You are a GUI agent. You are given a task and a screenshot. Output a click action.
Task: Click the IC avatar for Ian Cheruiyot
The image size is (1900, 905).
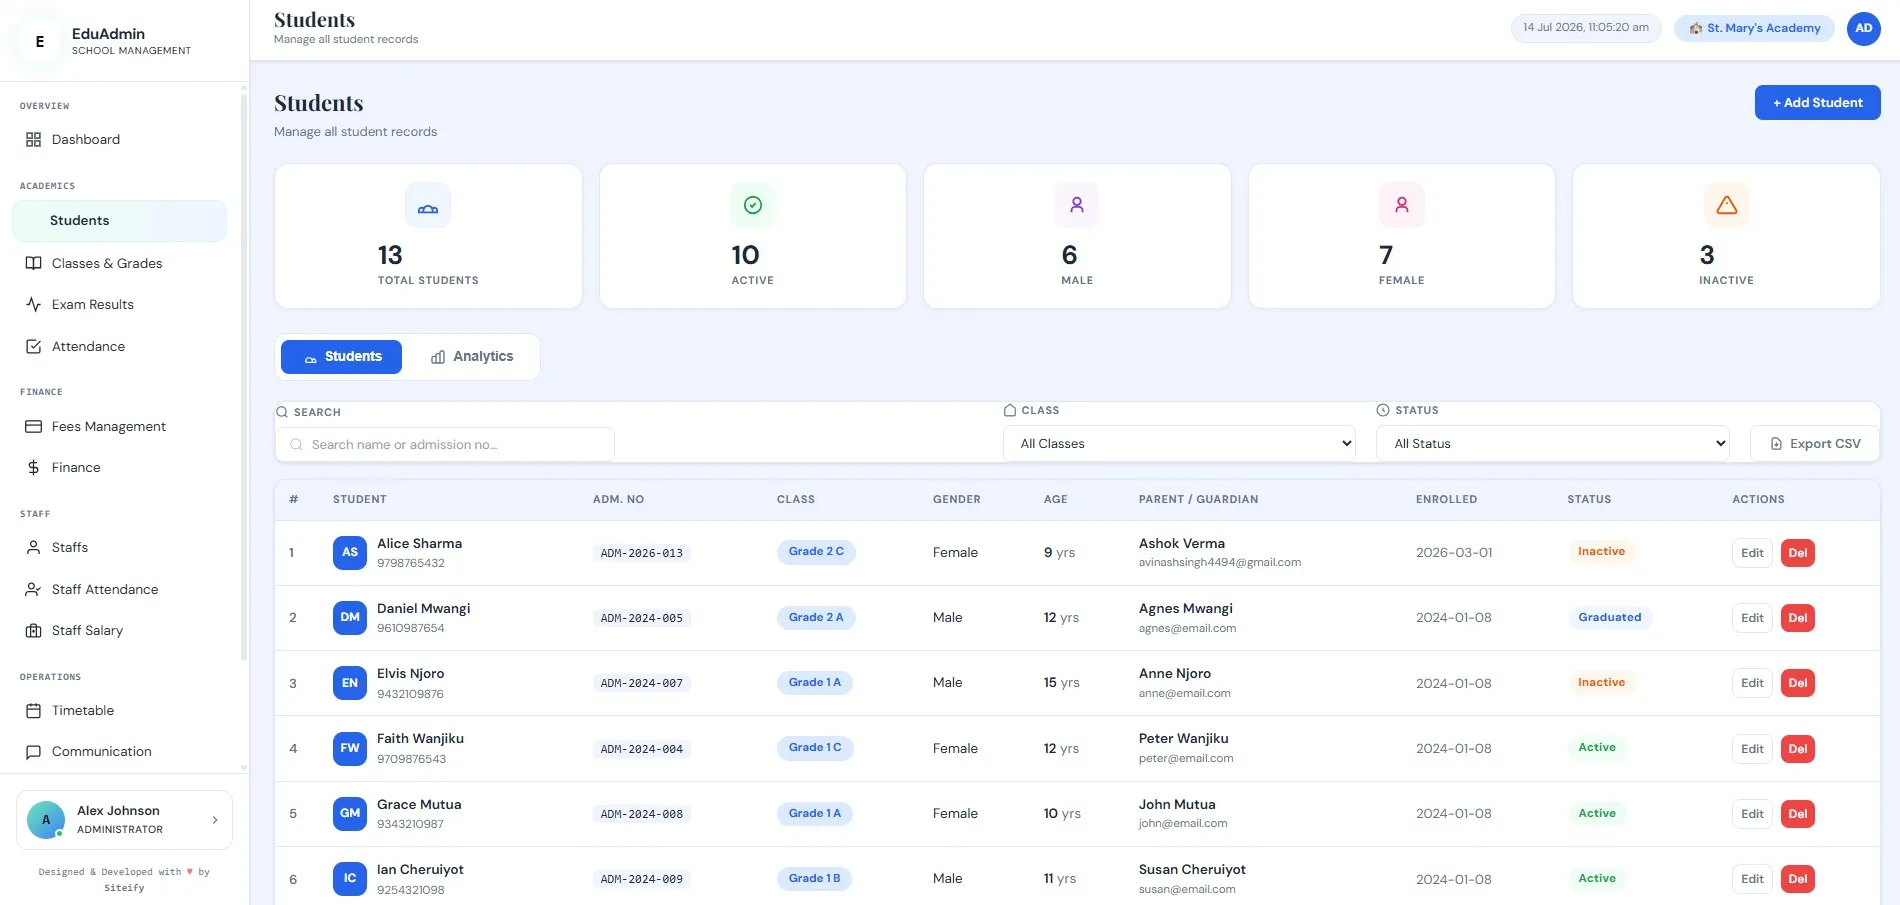pyautogui.click(x=350, y=879)
